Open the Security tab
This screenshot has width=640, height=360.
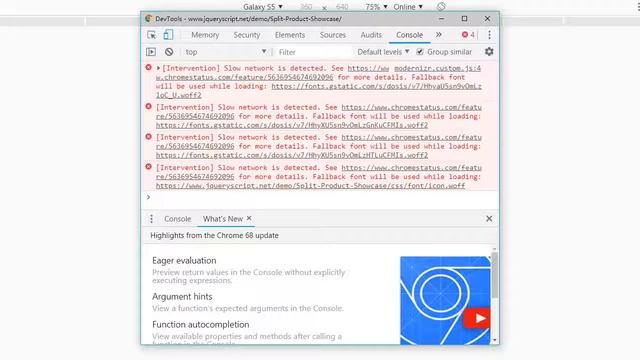coord(247,35)
